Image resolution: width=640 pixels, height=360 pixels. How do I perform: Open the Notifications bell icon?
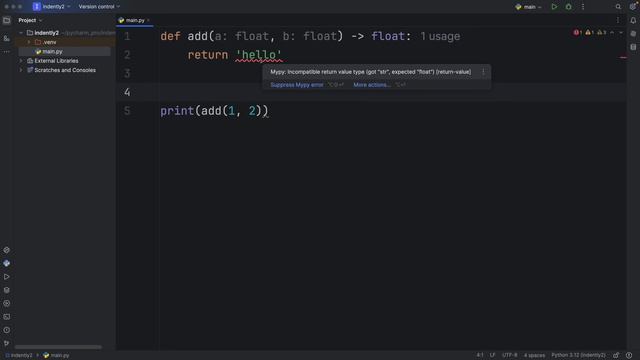click(633, 20)
